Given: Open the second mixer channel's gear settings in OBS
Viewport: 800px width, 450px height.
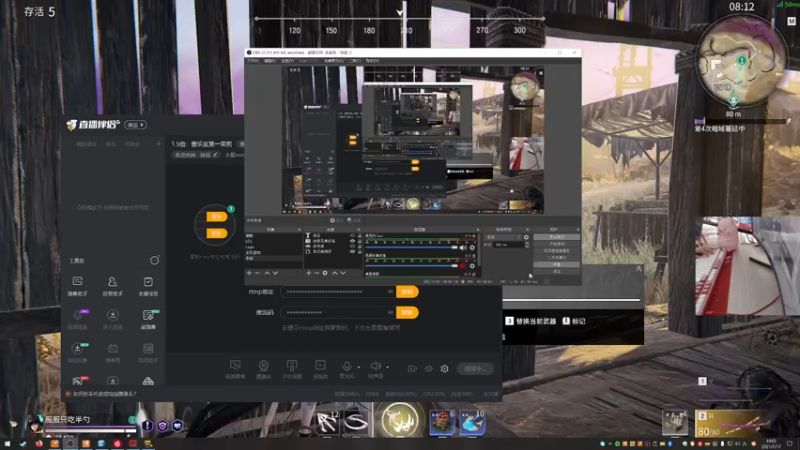Looking at the screenshot, I should coord(472,266).
